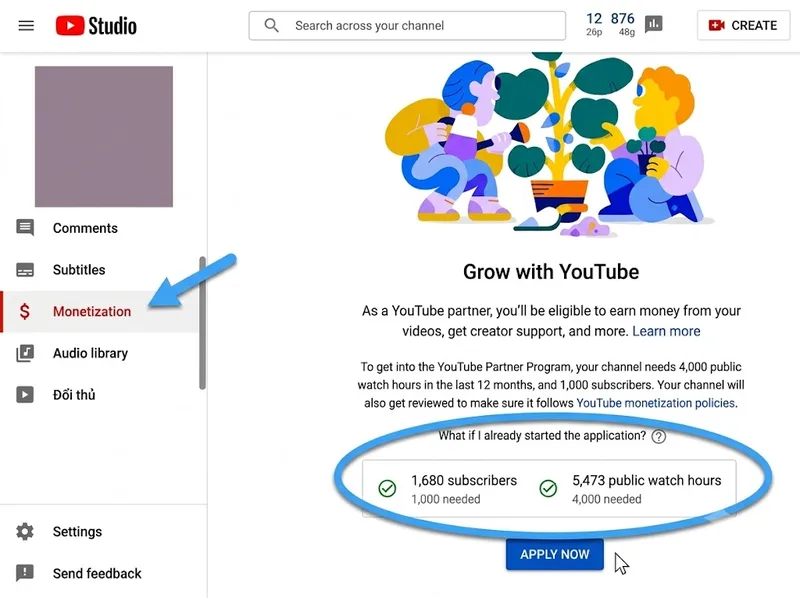
Task: Click the '1,000 needed' text
Action: click(445, 499)
